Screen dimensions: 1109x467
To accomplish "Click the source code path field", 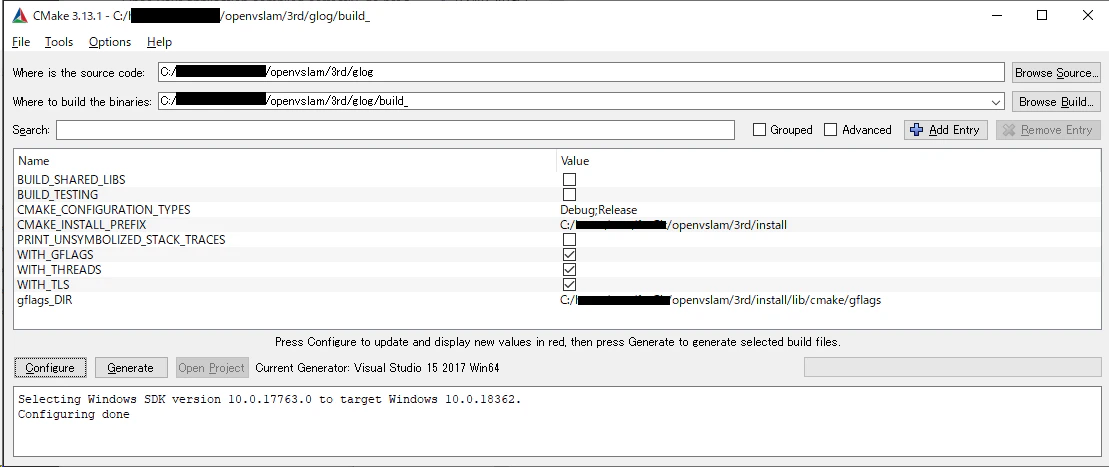I will coord(581,72).
